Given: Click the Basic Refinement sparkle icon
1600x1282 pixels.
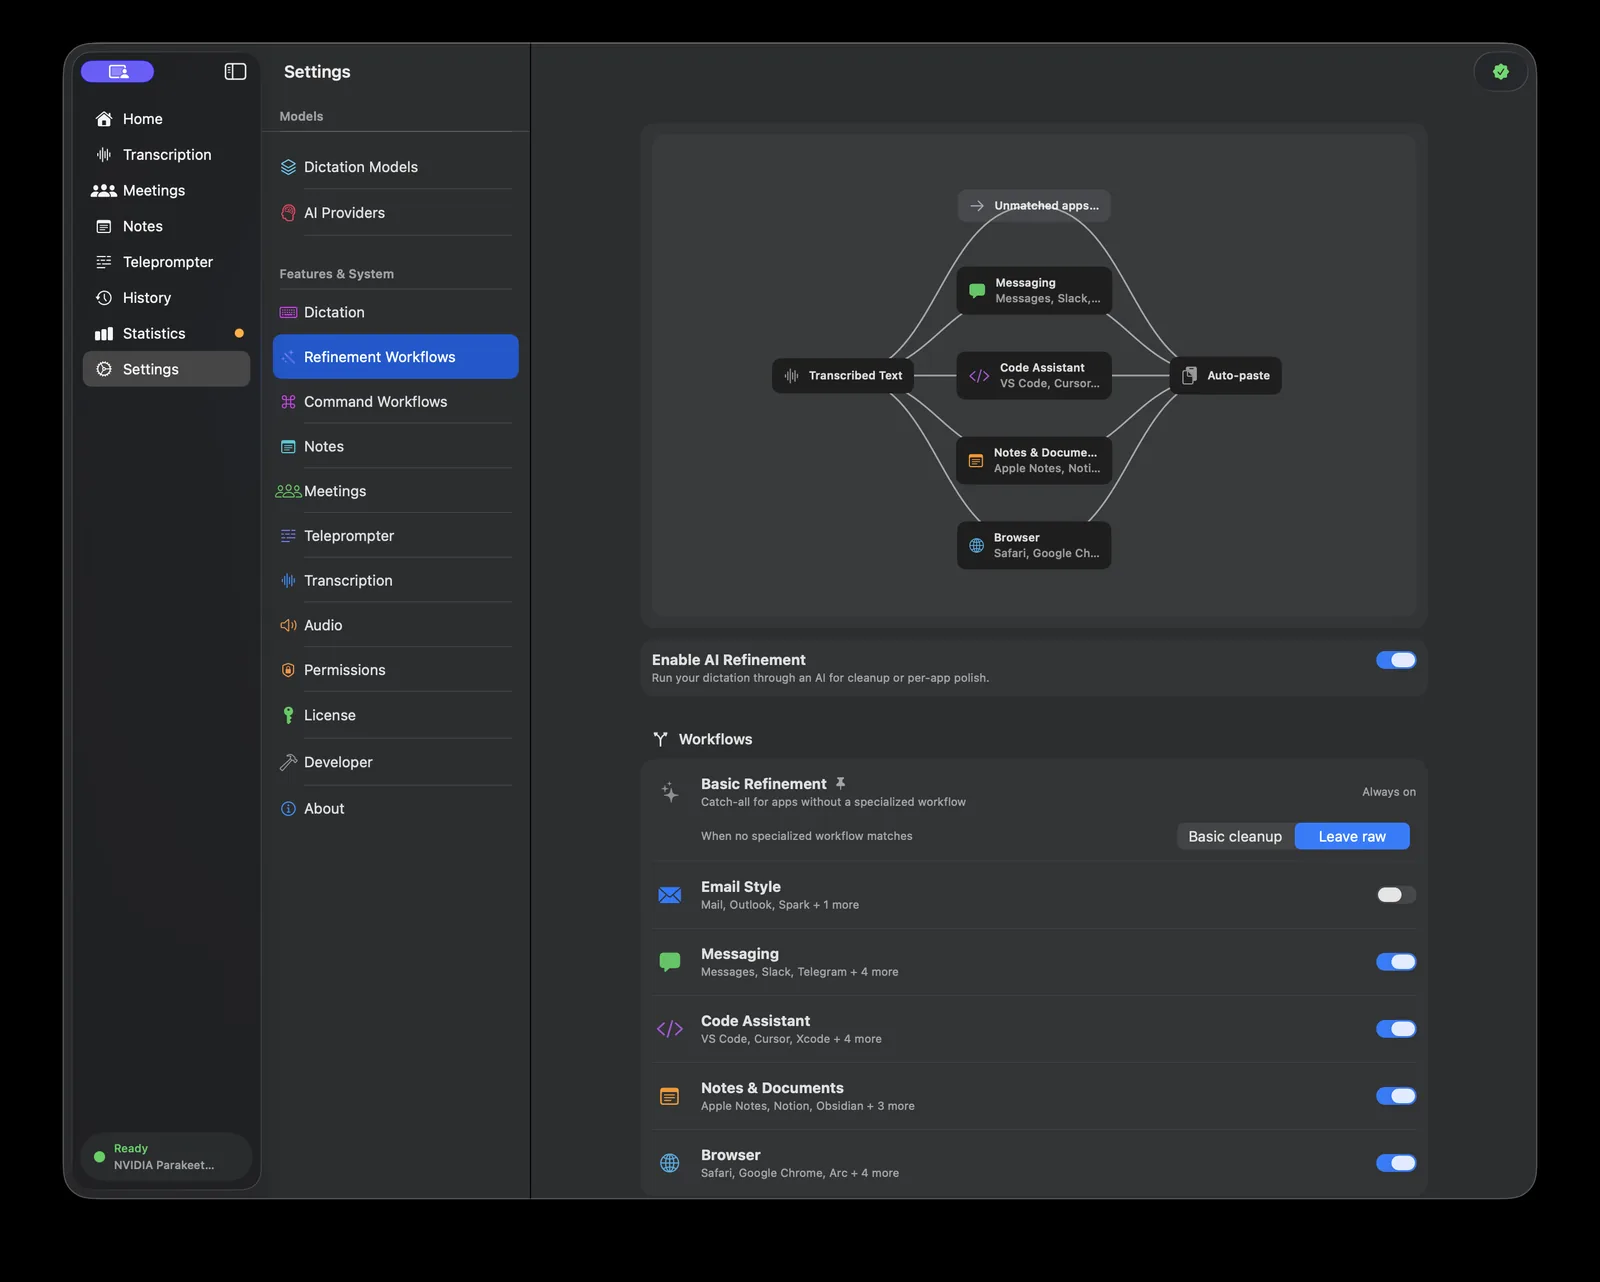Looking at the screenshot, I should point(670,793).
